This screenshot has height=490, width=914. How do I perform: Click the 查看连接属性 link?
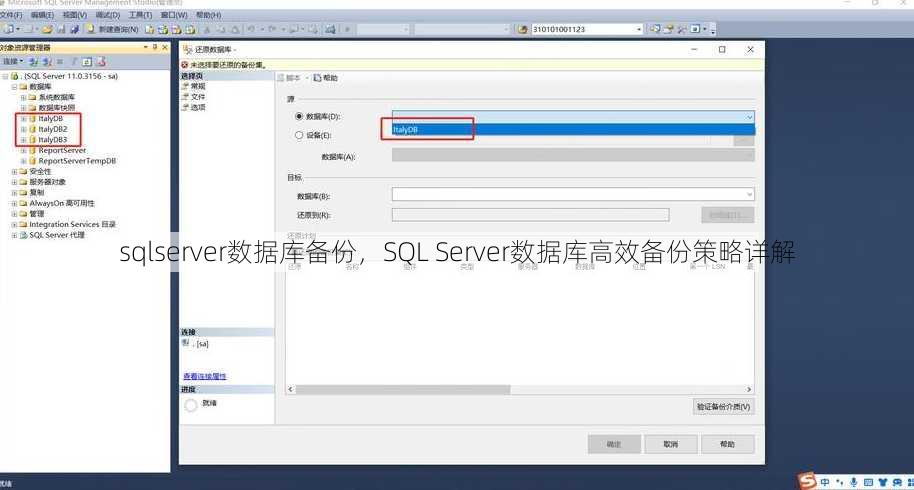(205, 376)
